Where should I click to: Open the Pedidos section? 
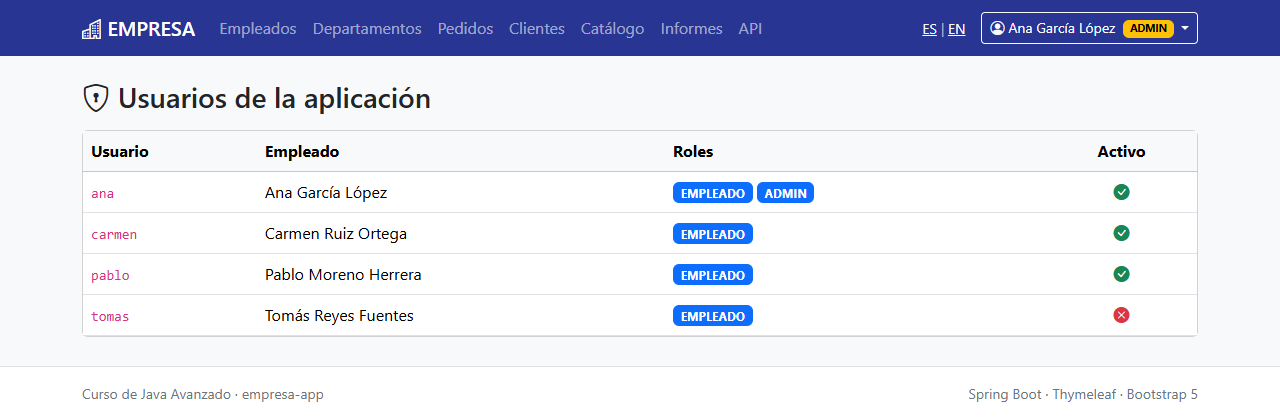tap(465, 29)
